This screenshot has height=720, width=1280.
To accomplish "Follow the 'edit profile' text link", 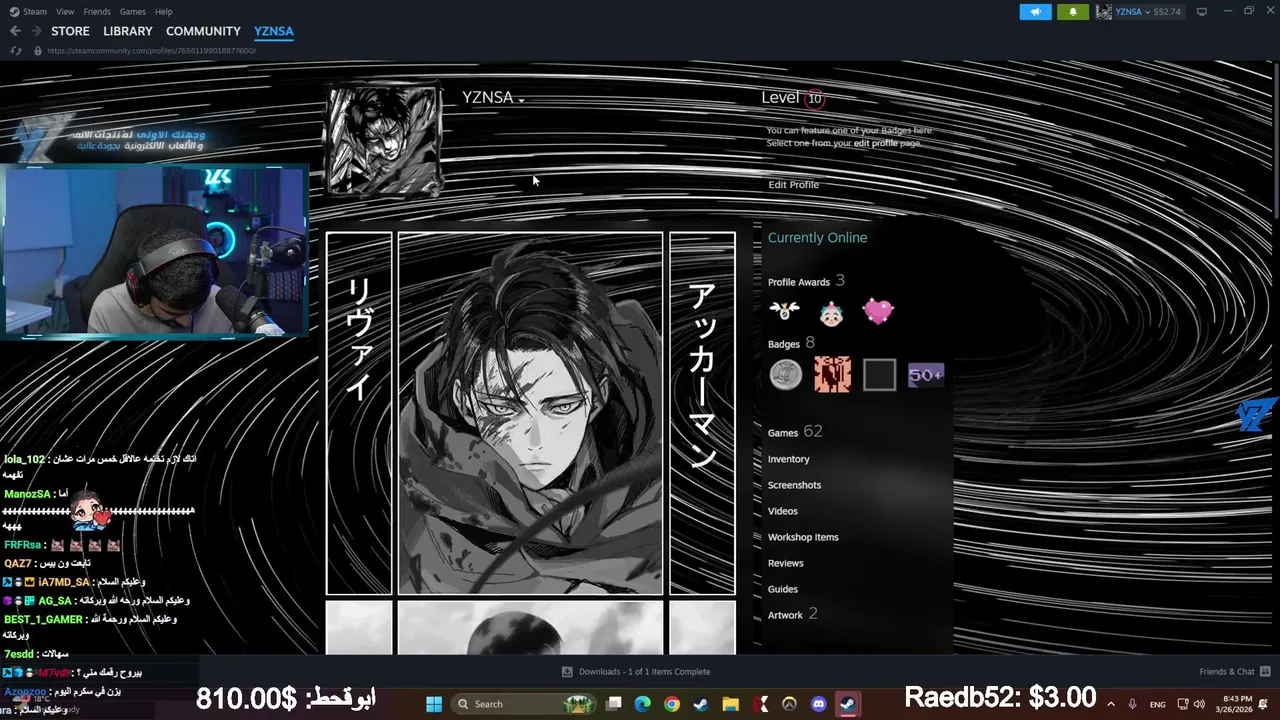I will [875, 143].
